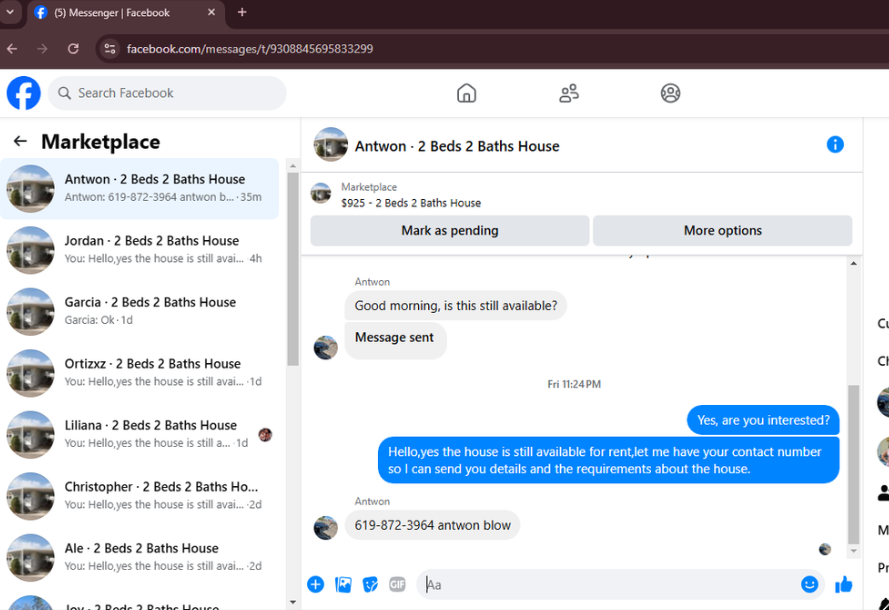Click Liliana's small seen avatar
889x610 pixels.
(265, 434)
